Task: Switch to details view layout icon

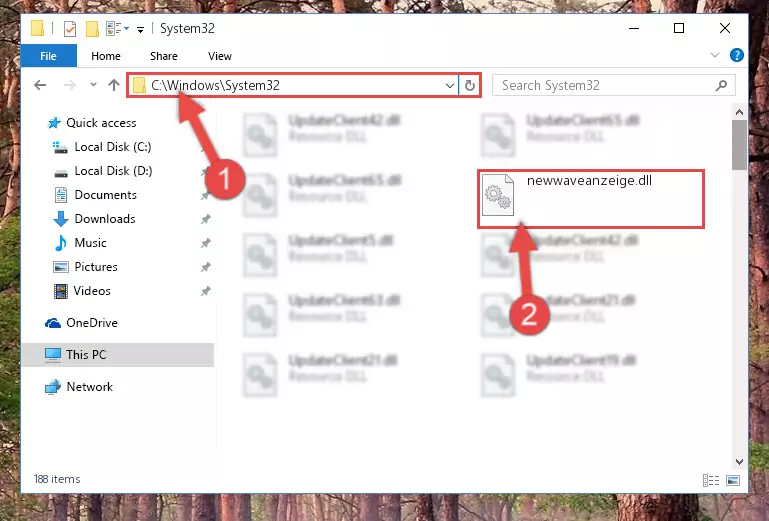Action: 711,480
